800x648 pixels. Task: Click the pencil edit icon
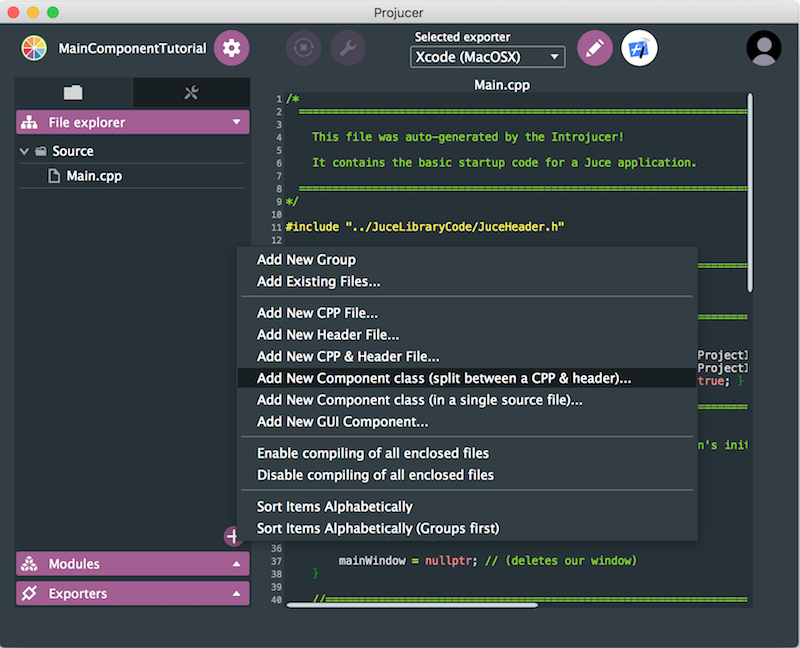(594, 48)
